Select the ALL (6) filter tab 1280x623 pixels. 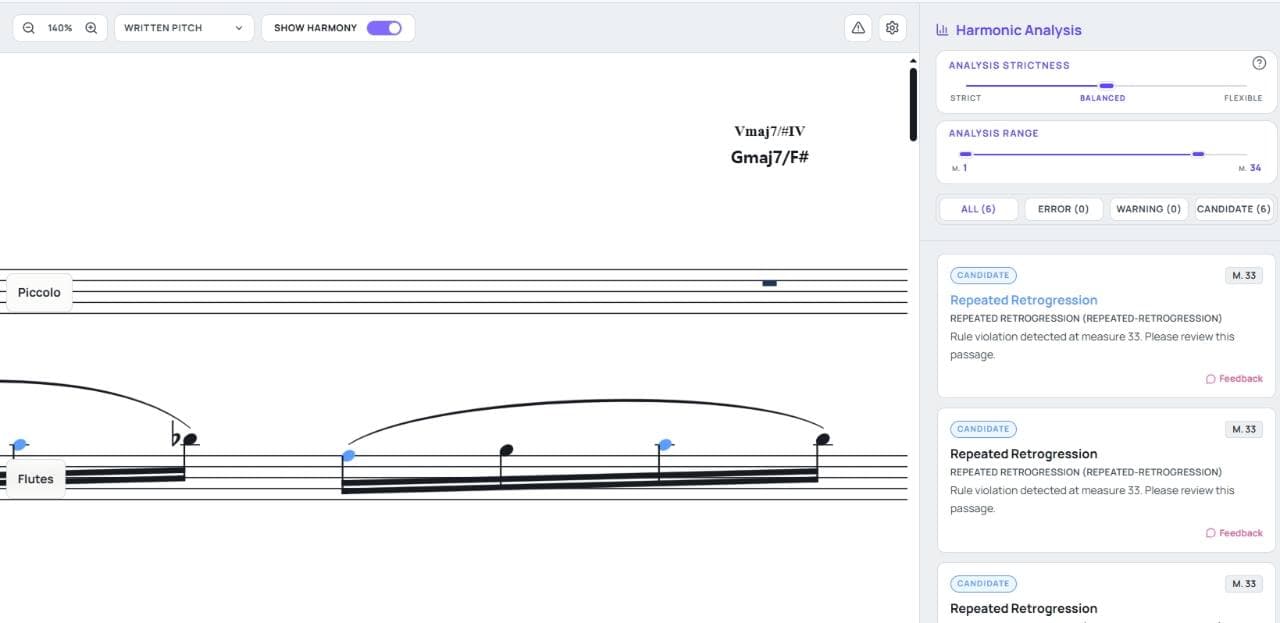[x=978, y=209]
